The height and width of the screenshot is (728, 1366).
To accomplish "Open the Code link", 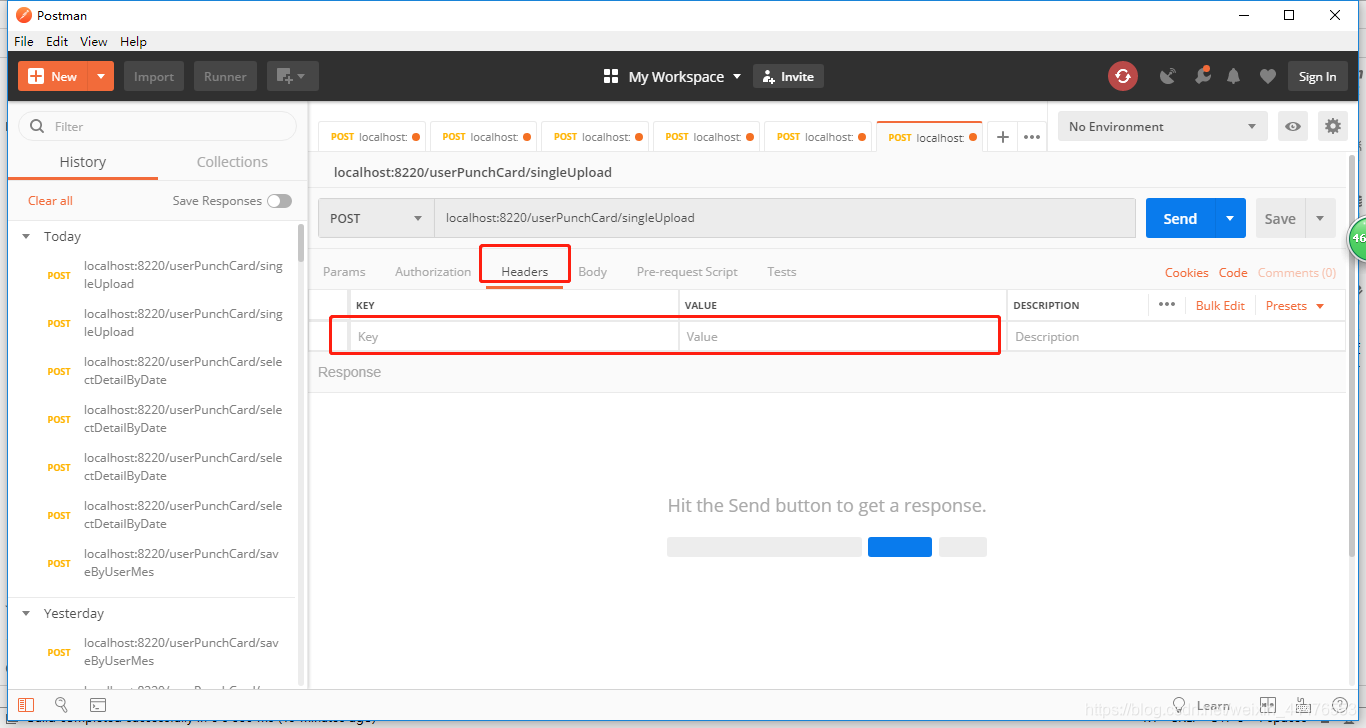I will (1233, 272).
